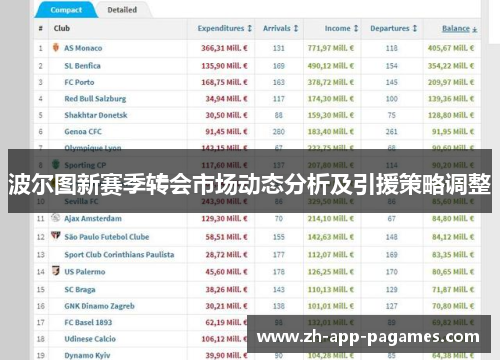Select US Palermo income 126,25 Mill. €
This screenshot has height=362, width=500.
(331, 272)
